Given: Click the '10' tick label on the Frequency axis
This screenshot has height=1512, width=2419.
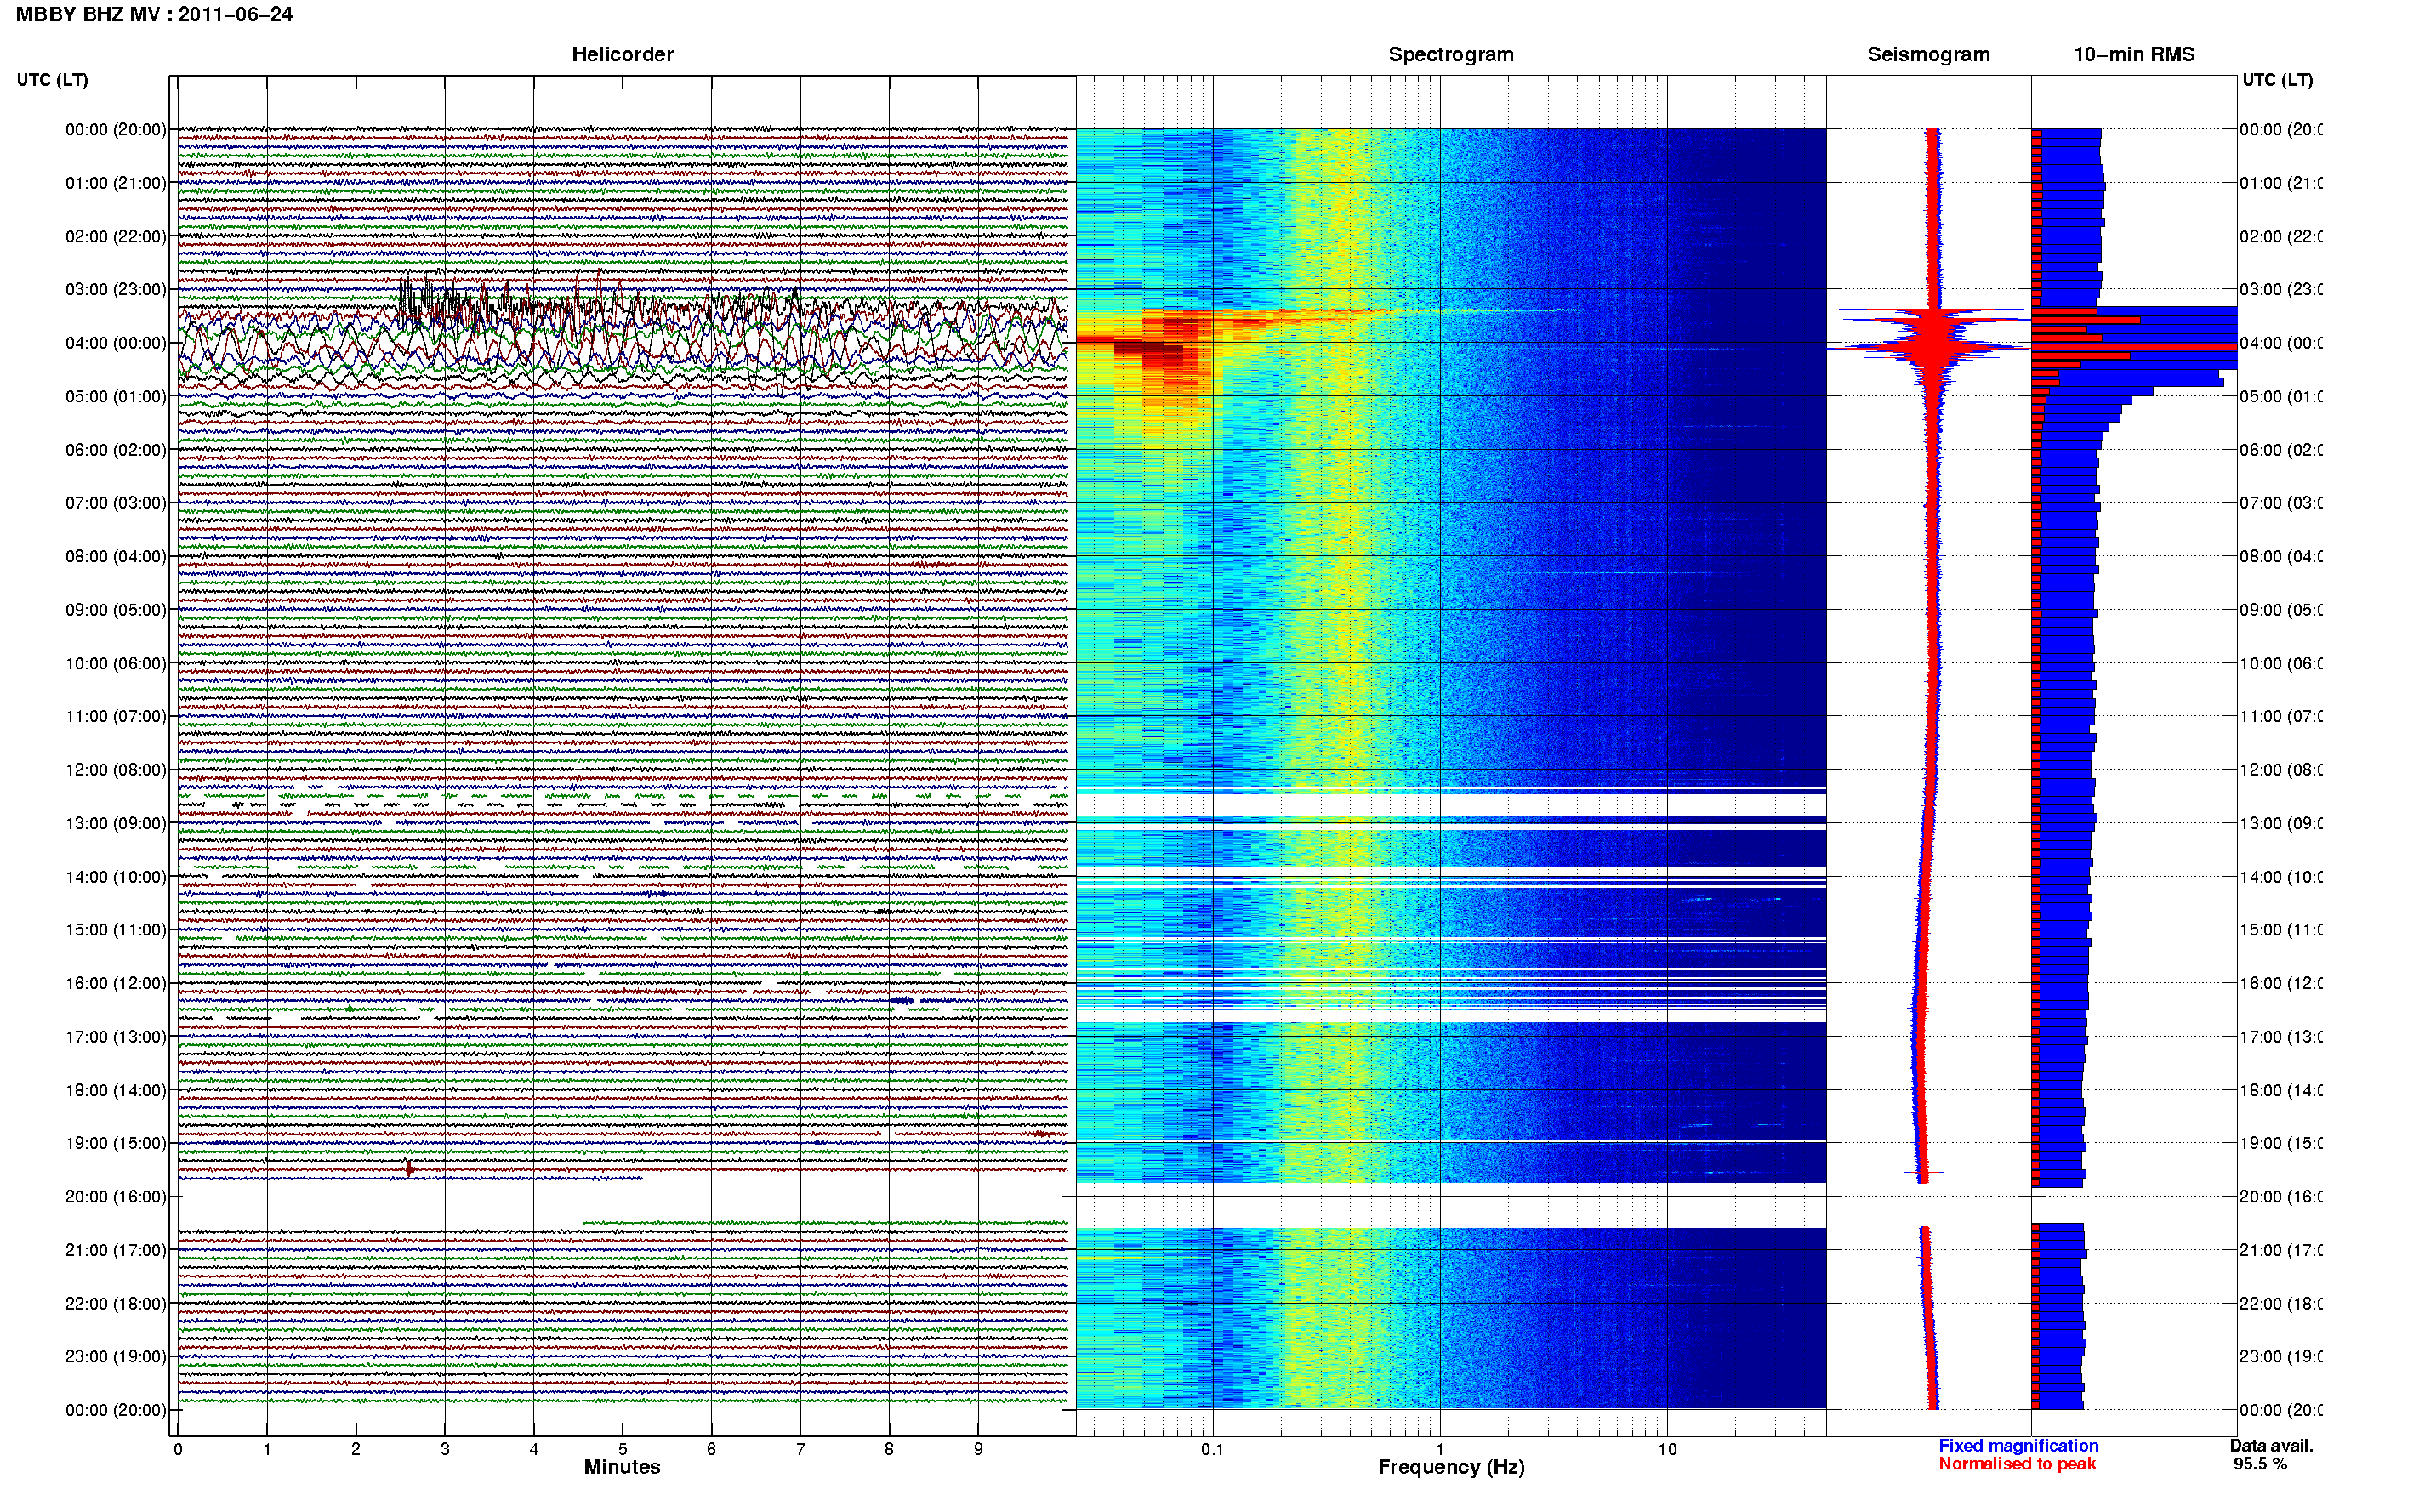Looking at the screenshot, I should 1667,1449.
